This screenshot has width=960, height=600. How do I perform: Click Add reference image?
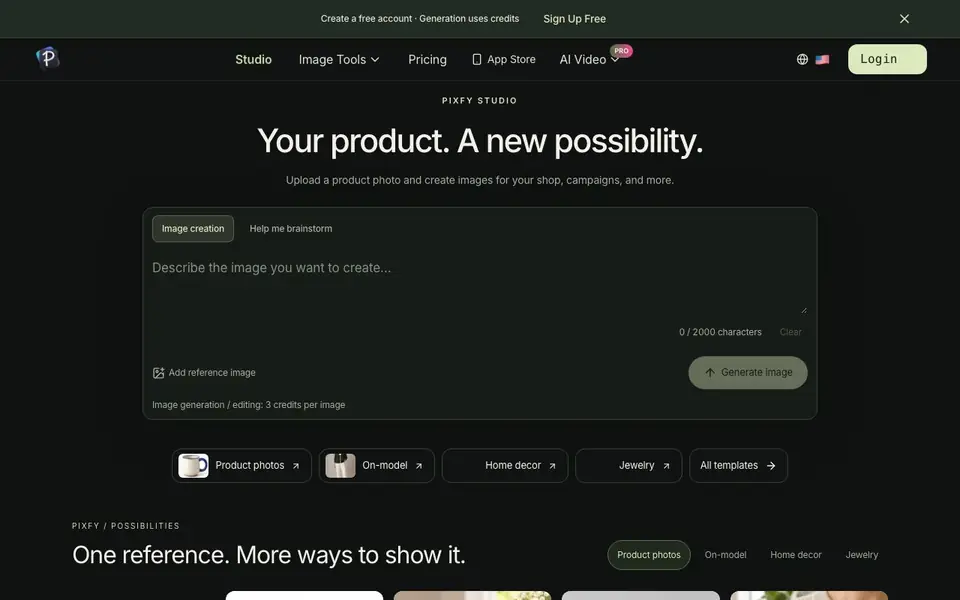204,373
